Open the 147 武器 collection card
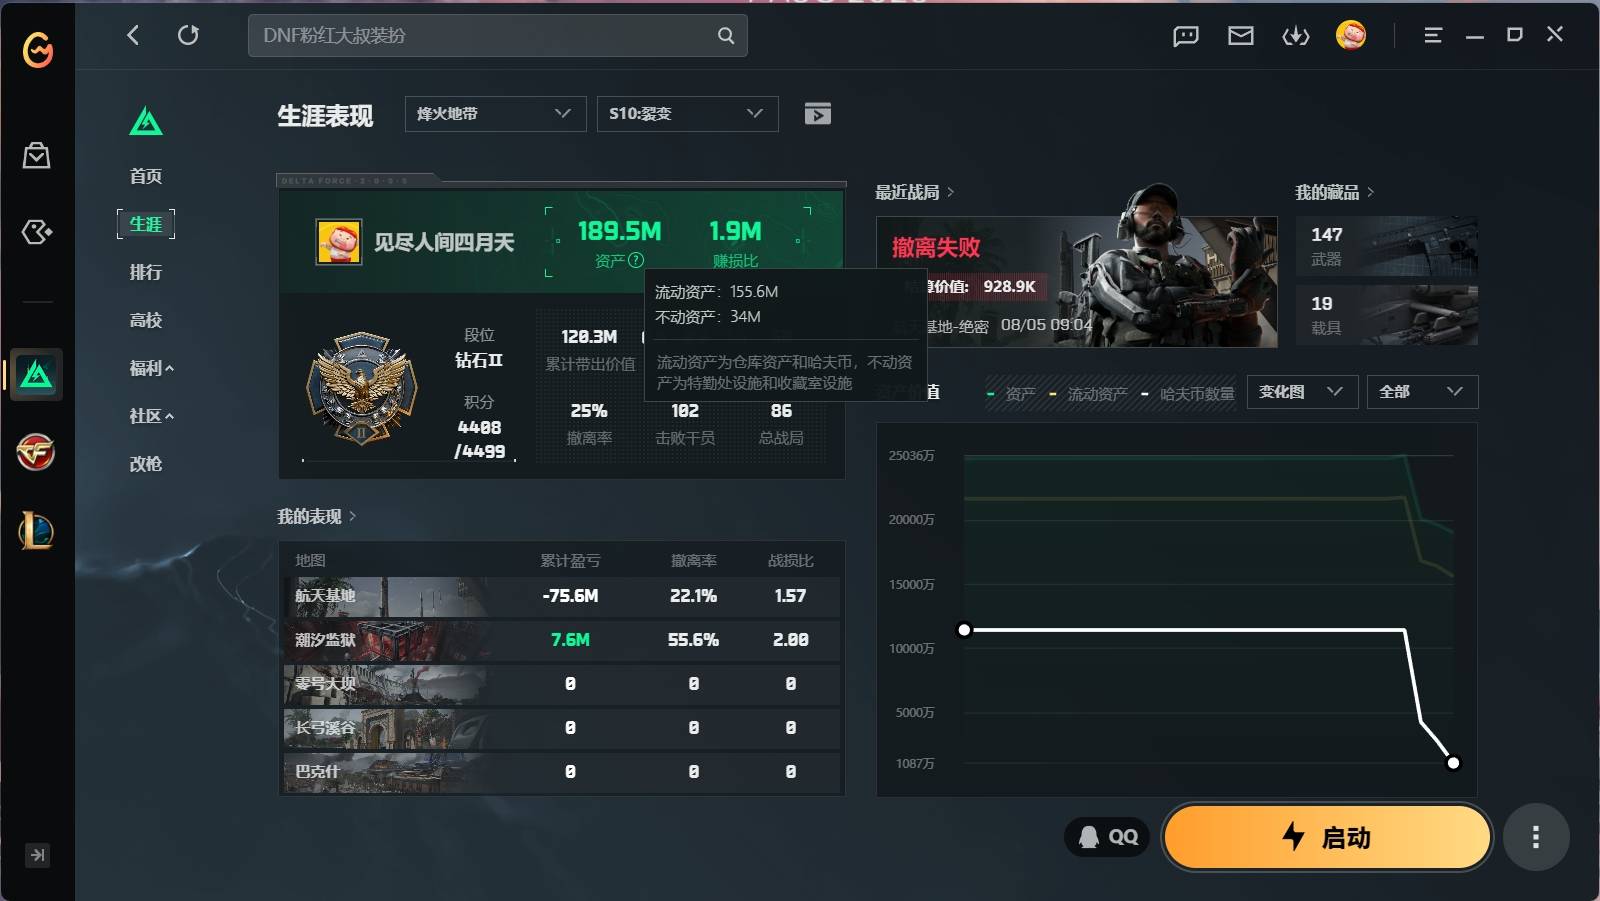The width and height of the screenshot is (1600, 901). (x=1387, y=246)
